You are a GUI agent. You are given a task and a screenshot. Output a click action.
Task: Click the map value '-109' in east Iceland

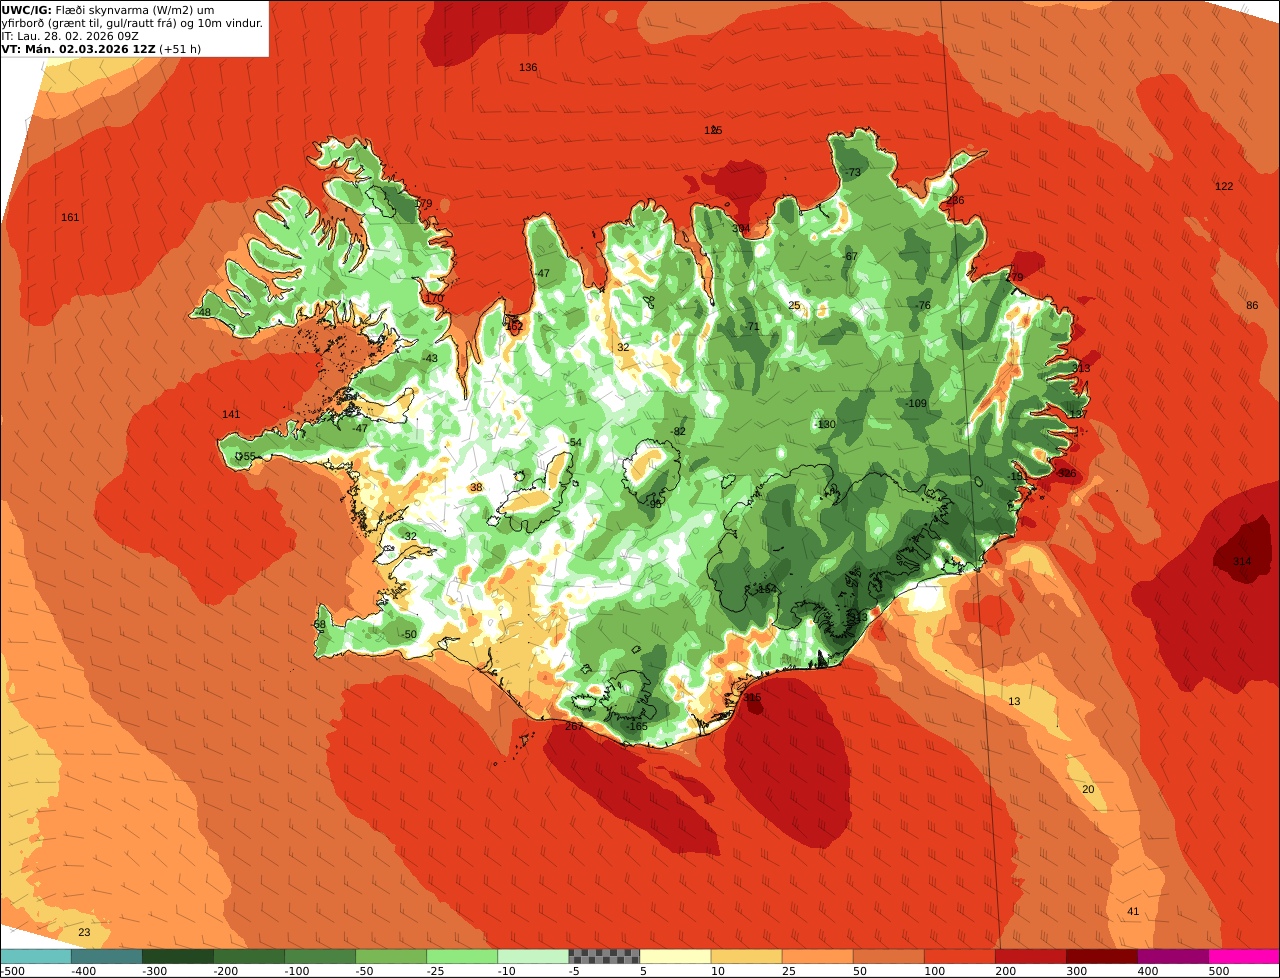coord(916,403)
